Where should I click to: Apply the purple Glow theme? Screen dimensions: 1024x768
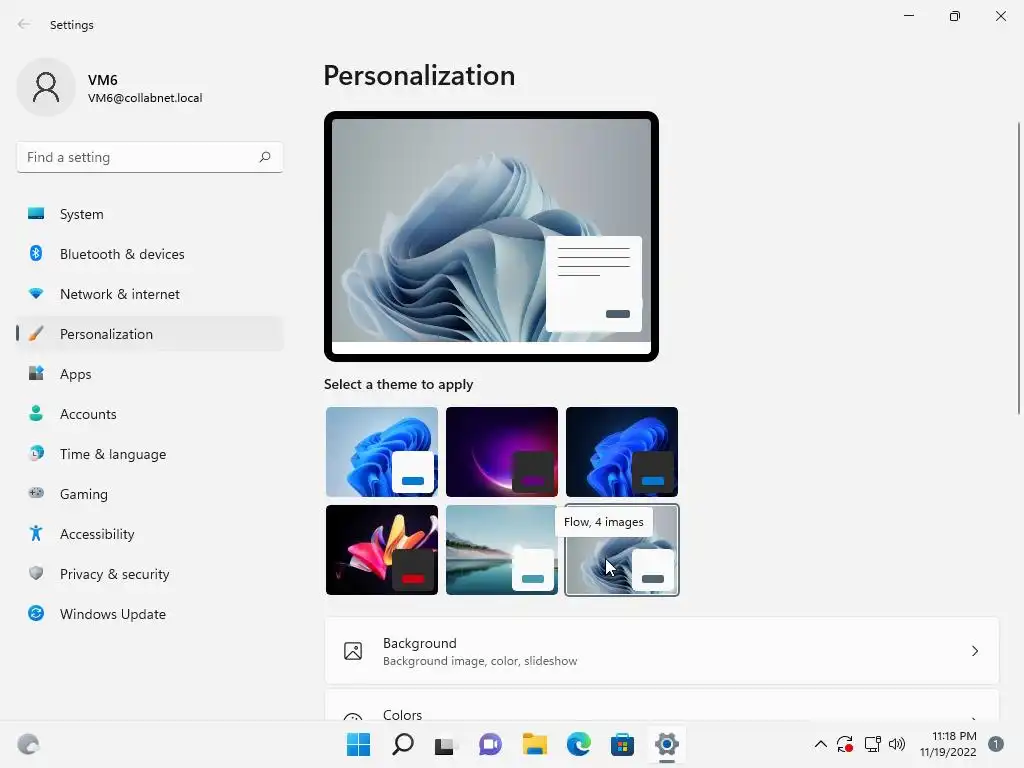502,452
